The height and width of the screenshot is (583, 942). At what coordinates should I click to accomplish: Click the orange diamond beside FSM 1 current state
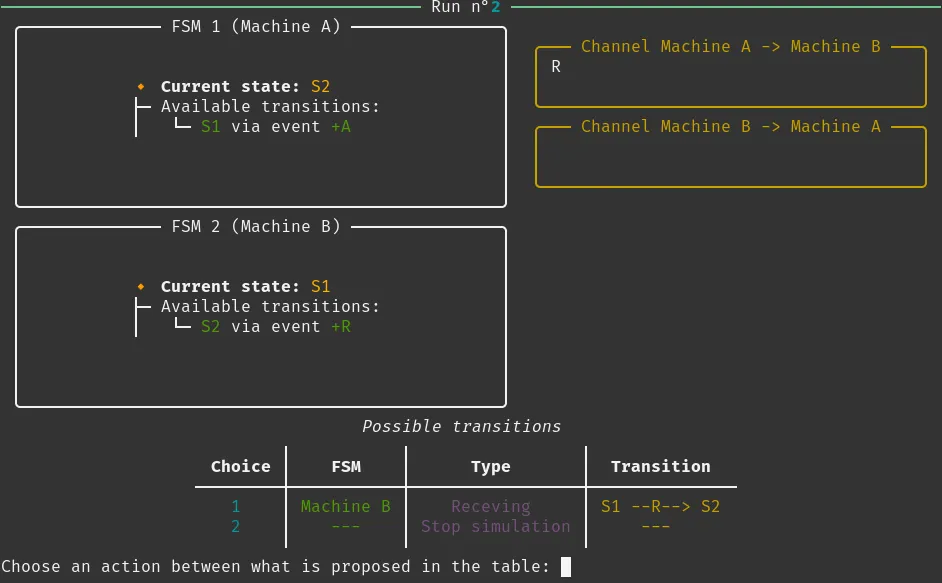[x=141, y=87]
